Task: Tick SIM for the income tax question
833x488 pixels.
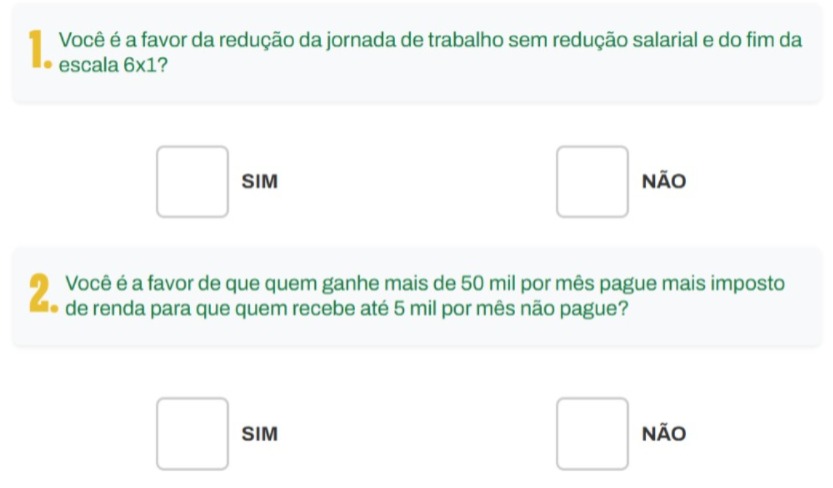Action: [193, 433]
